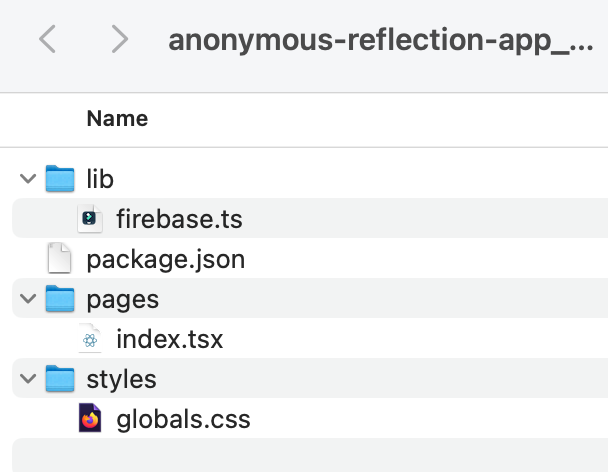This screenshot has width=608, height=472.
Task: Collapse the lib folder disclosure triangle
Action: click(x=27, y=179)
